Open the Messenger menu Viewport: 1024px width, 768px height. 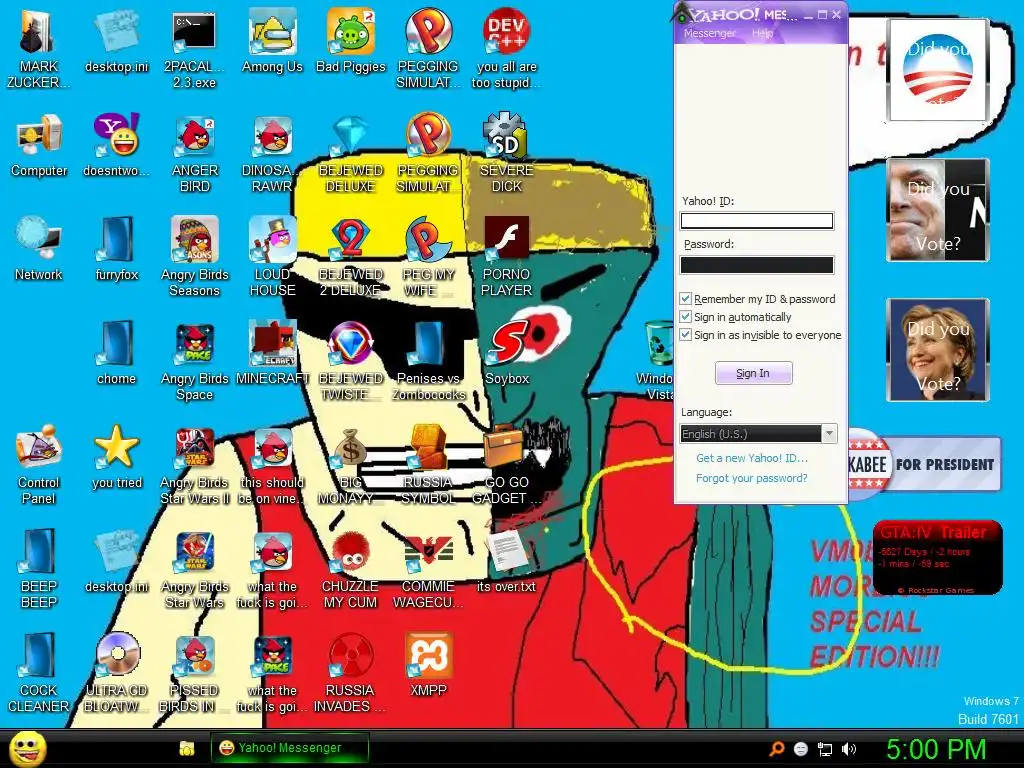pos(709,33)
